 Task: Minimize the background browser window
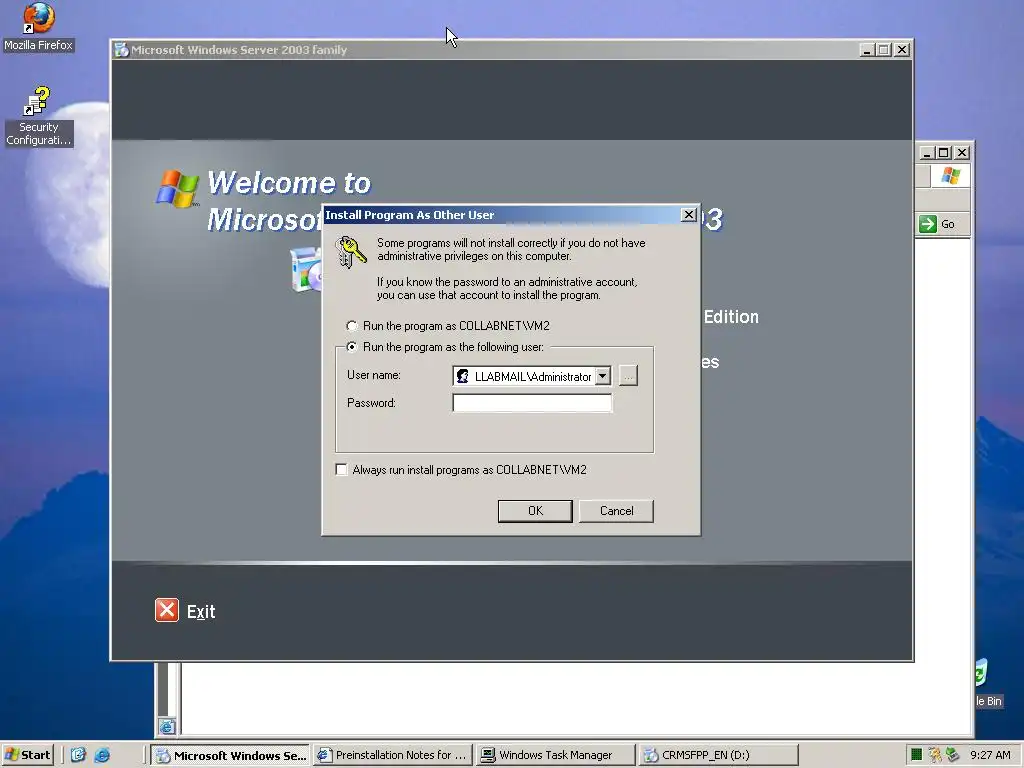point(927,153)
